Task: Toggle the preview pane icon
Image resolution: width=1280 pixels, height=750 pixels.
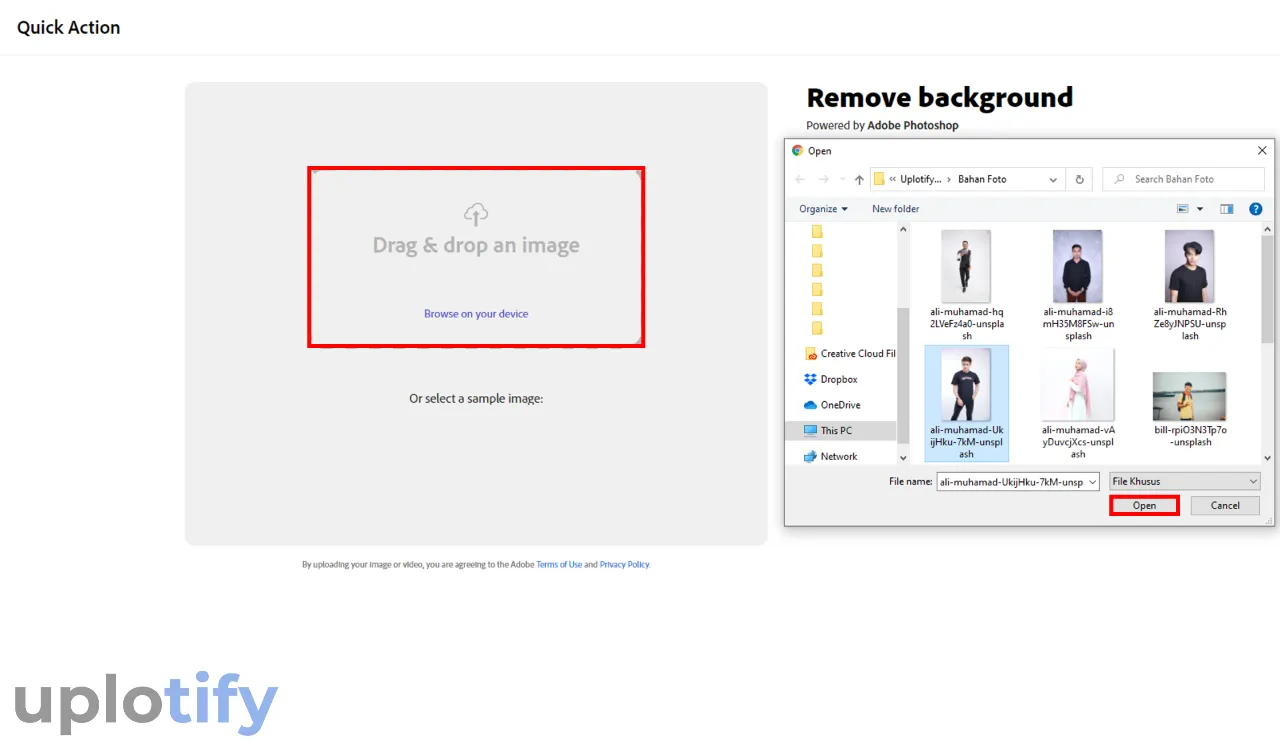Action: tap(1226, 209)
